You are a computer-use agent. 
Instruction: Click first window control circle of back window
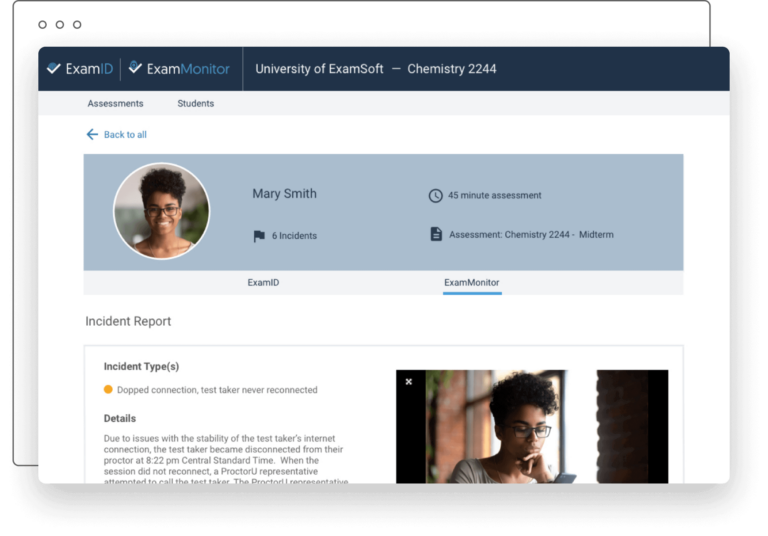coord(43,24)
